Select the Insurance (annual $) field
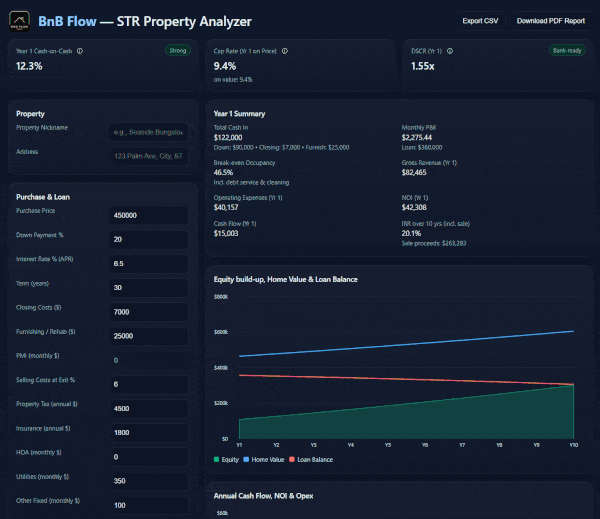Image resolution: width=600 pixels, height=519 pixels. [x=148, y=433]
